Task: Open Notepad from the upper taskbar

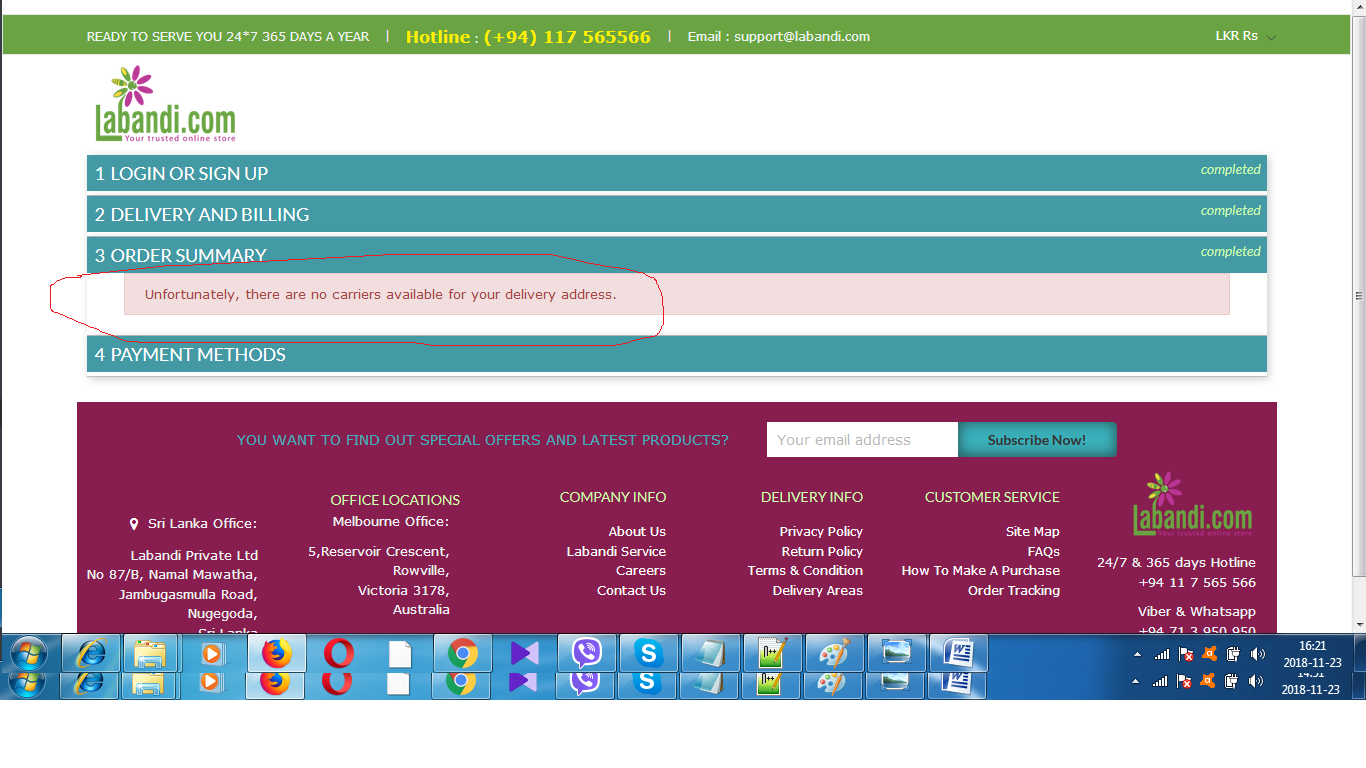Action: point(710,654)
